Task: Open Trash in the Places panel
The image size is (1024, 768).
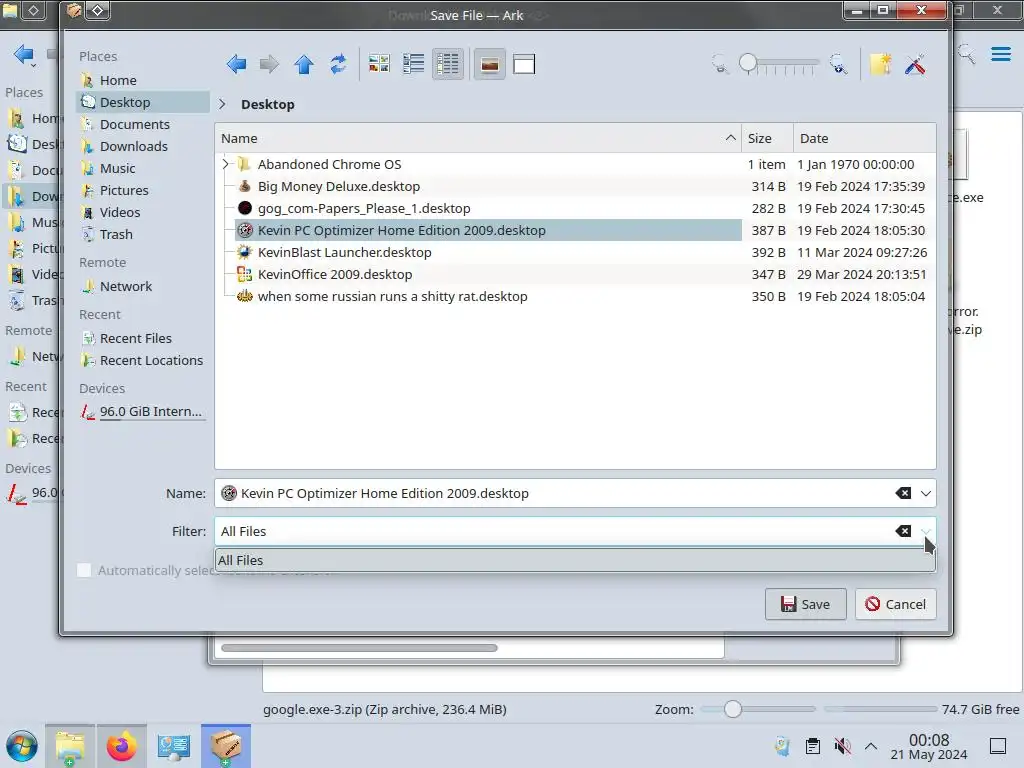Action: coord(143,234)
